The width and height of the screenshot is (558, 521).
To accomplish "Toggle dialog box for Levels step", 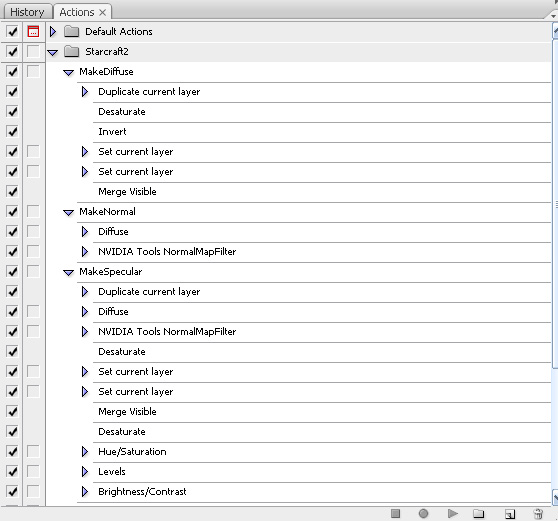I will click(33, 471).
